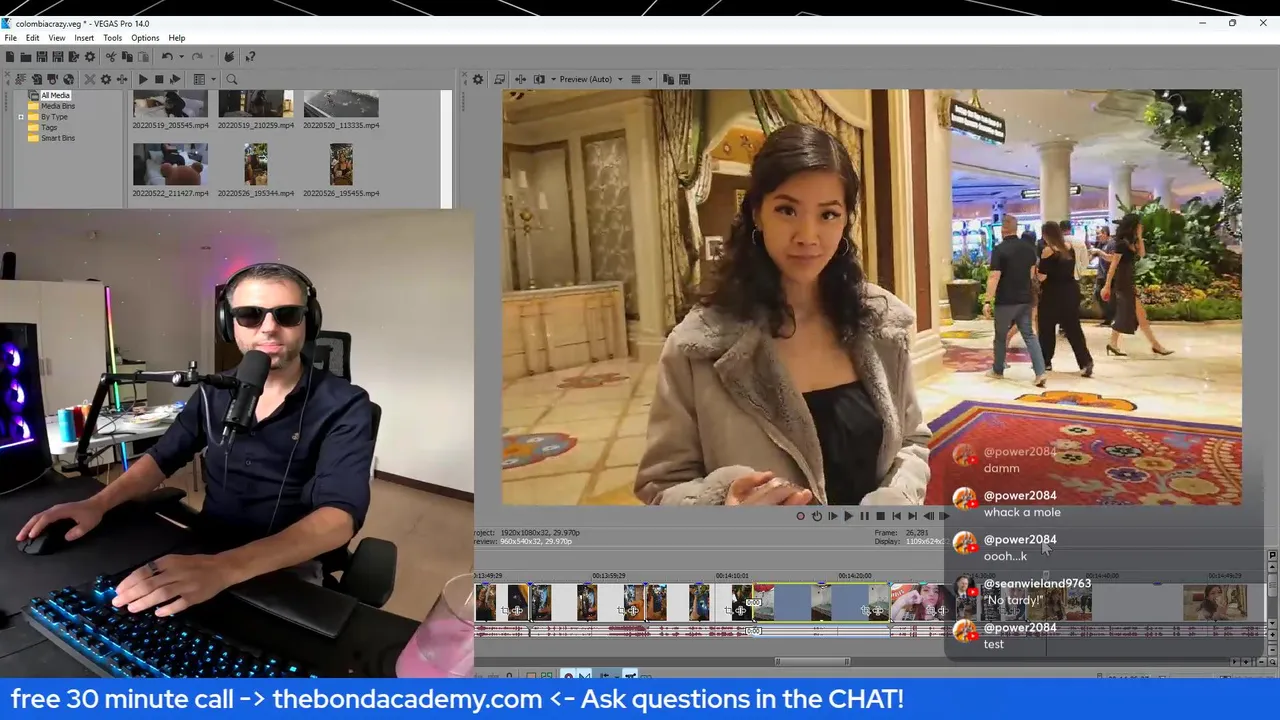Open the interactive tutorials hand icon

pyautogui.click(x=229, y=57)
